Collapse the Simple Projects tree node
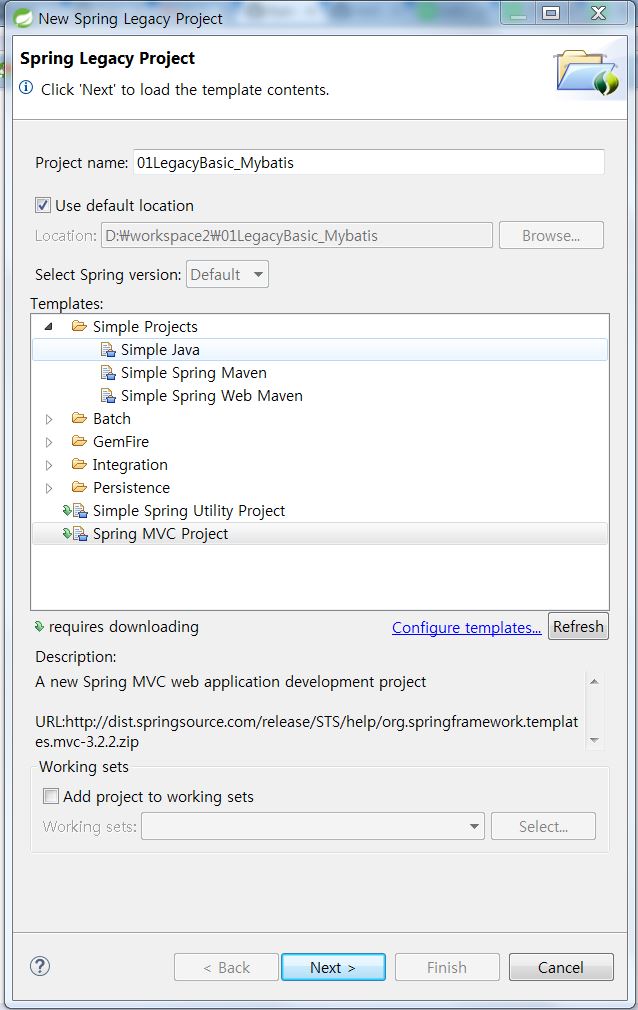Screen dimensions: 638x1010 (48, 327)
